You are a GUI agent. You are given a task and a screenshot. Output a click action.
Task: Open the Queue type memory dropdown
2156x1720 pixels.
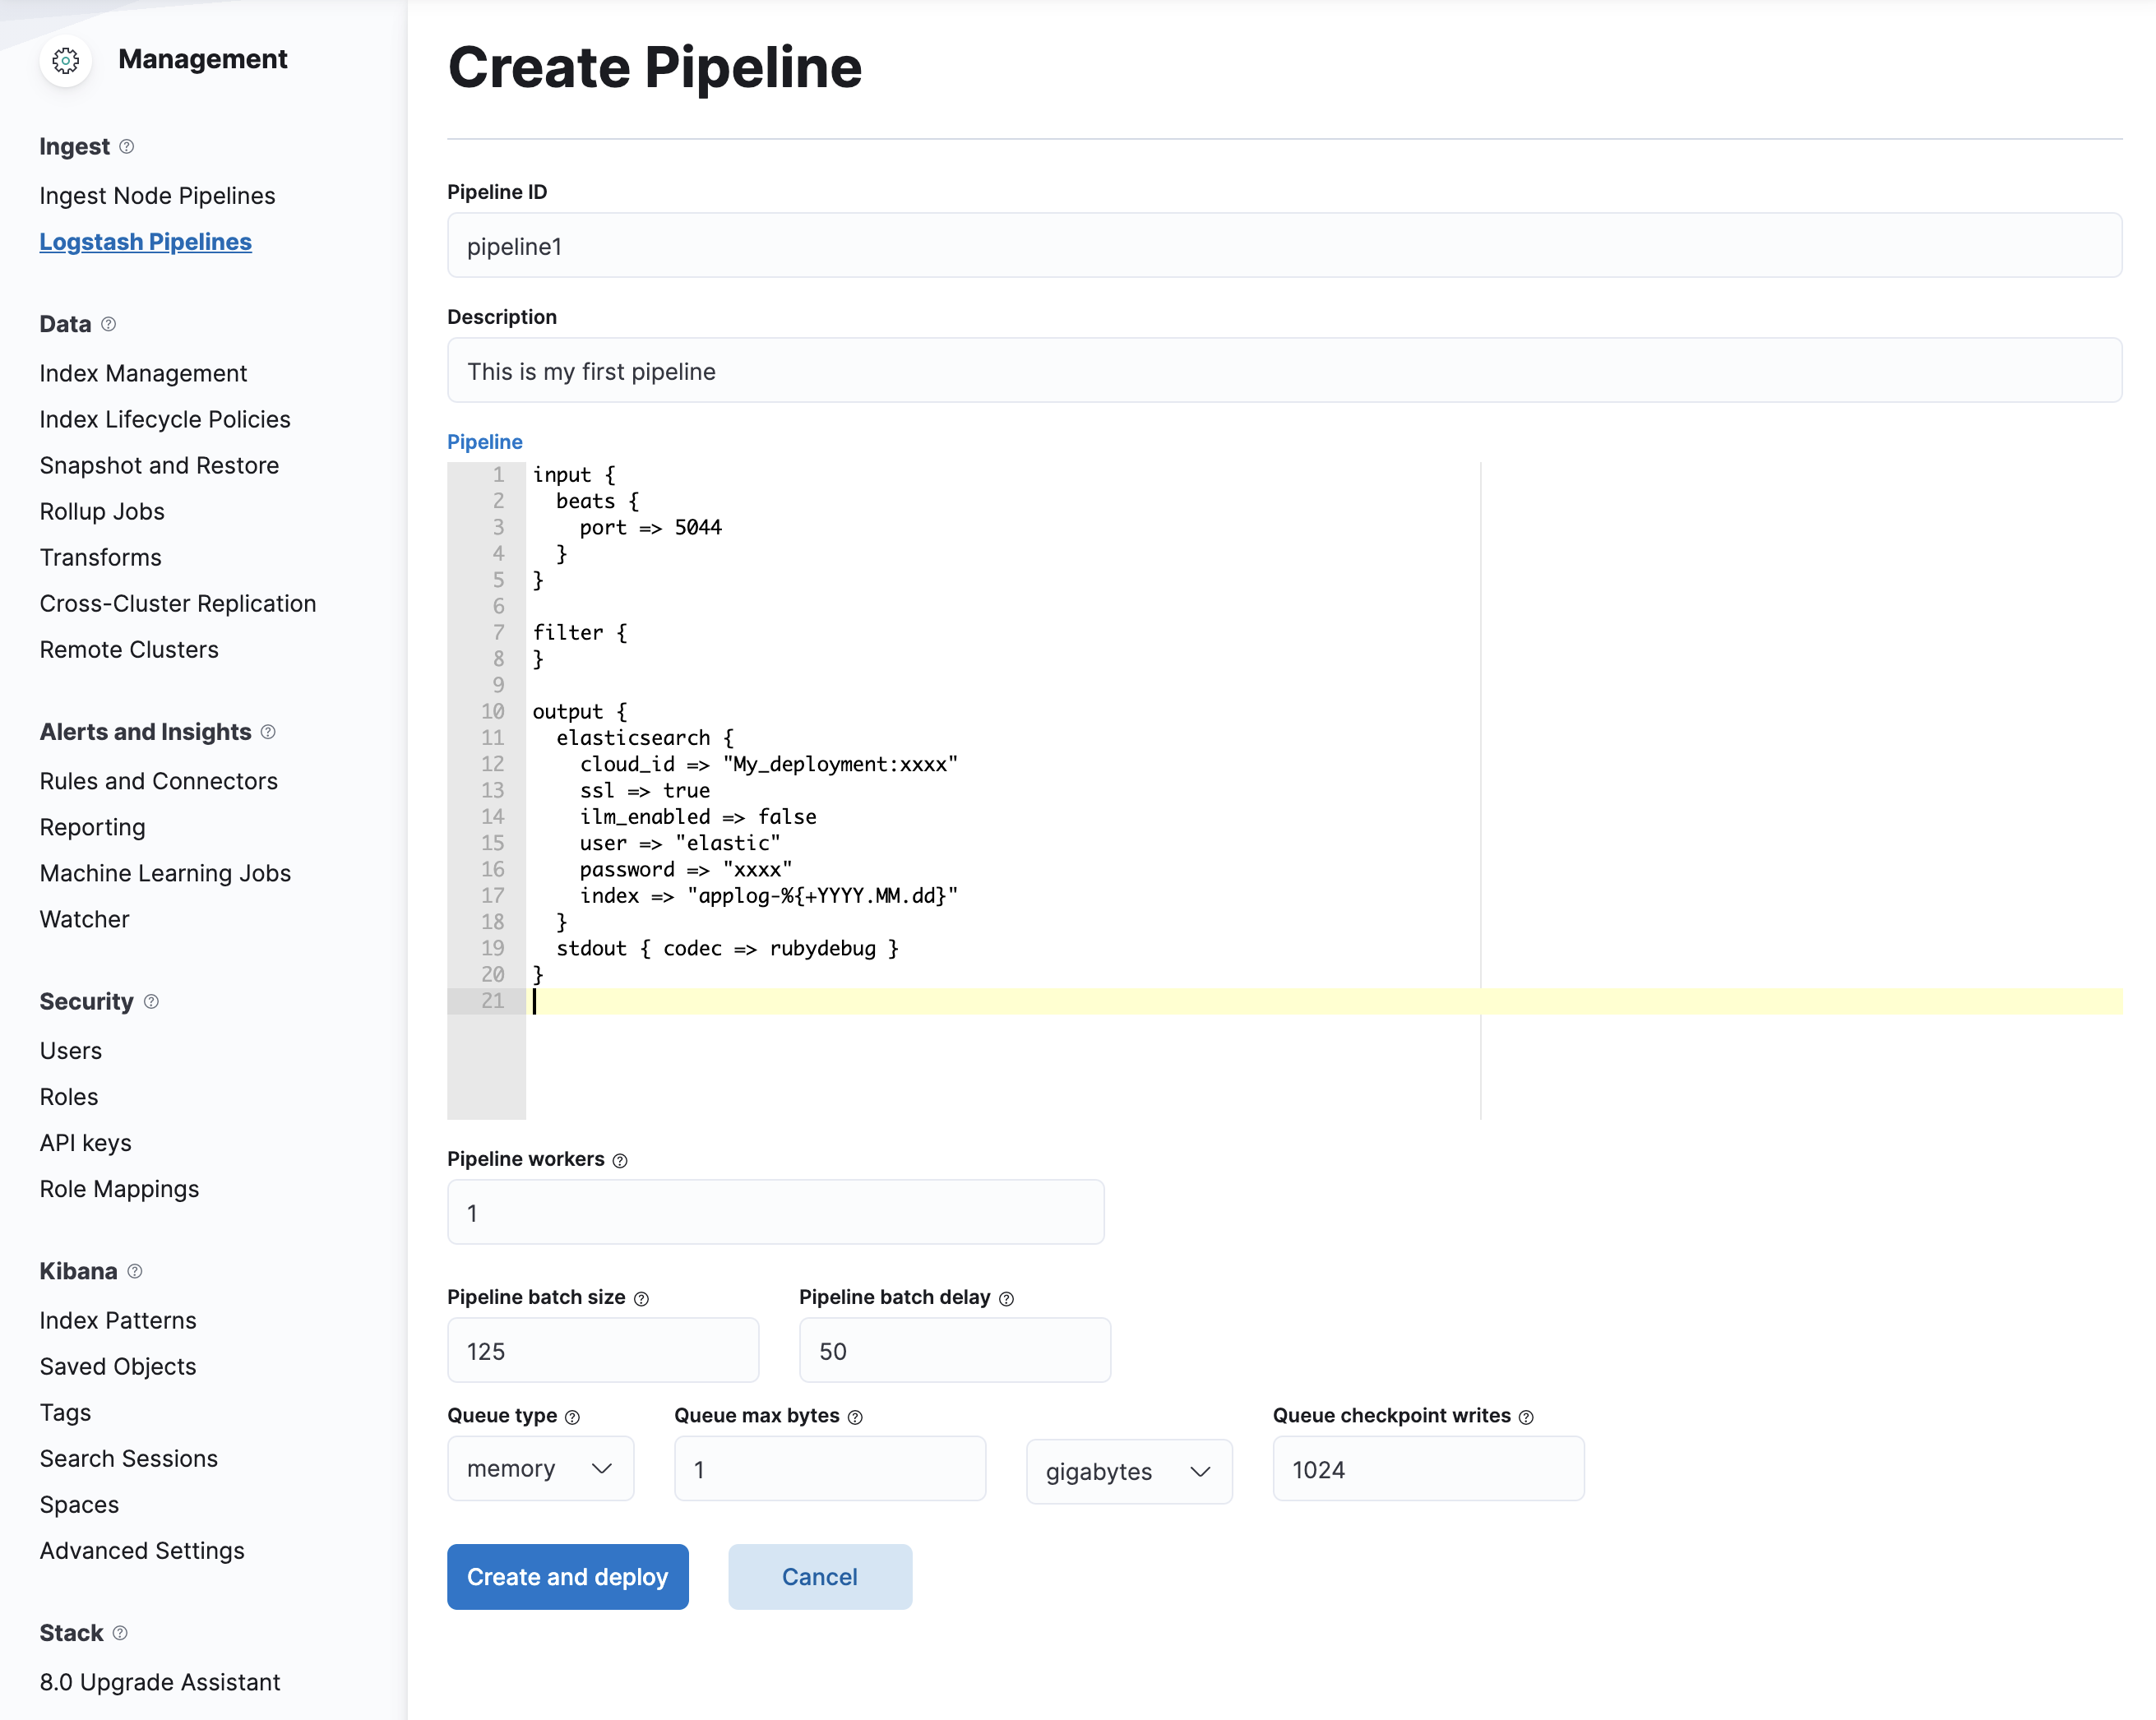(540, 1468)
